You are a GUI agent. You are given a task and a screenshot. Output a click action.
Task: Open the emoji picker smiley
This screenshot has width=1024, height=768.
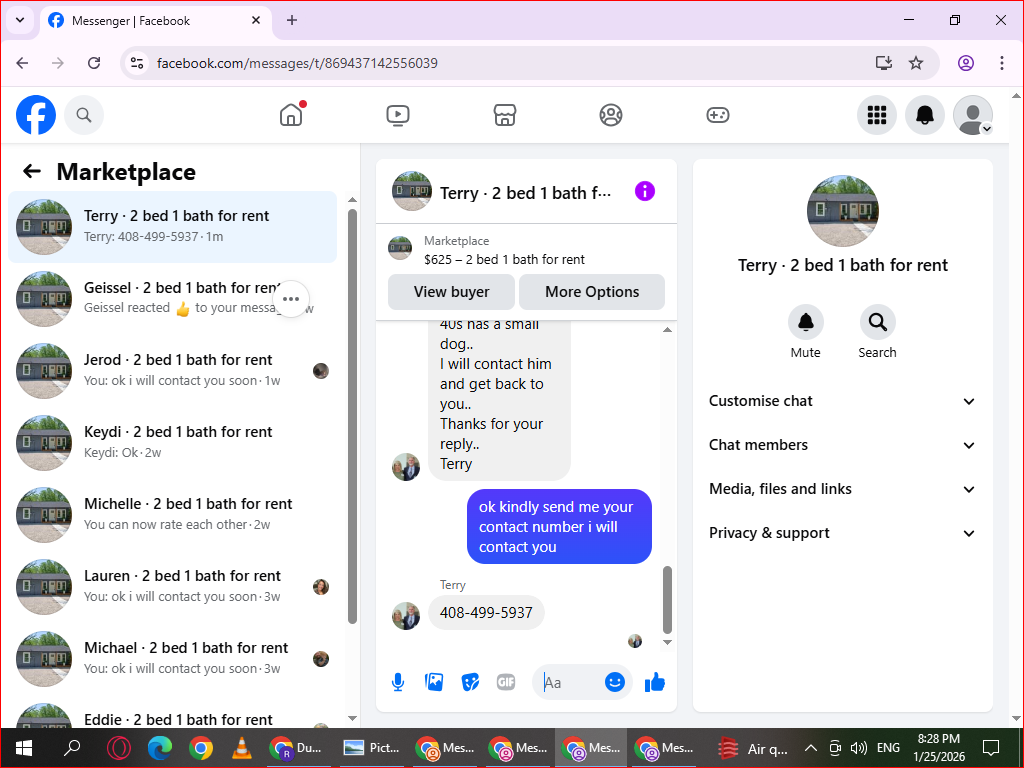click(x=615, y=682)
